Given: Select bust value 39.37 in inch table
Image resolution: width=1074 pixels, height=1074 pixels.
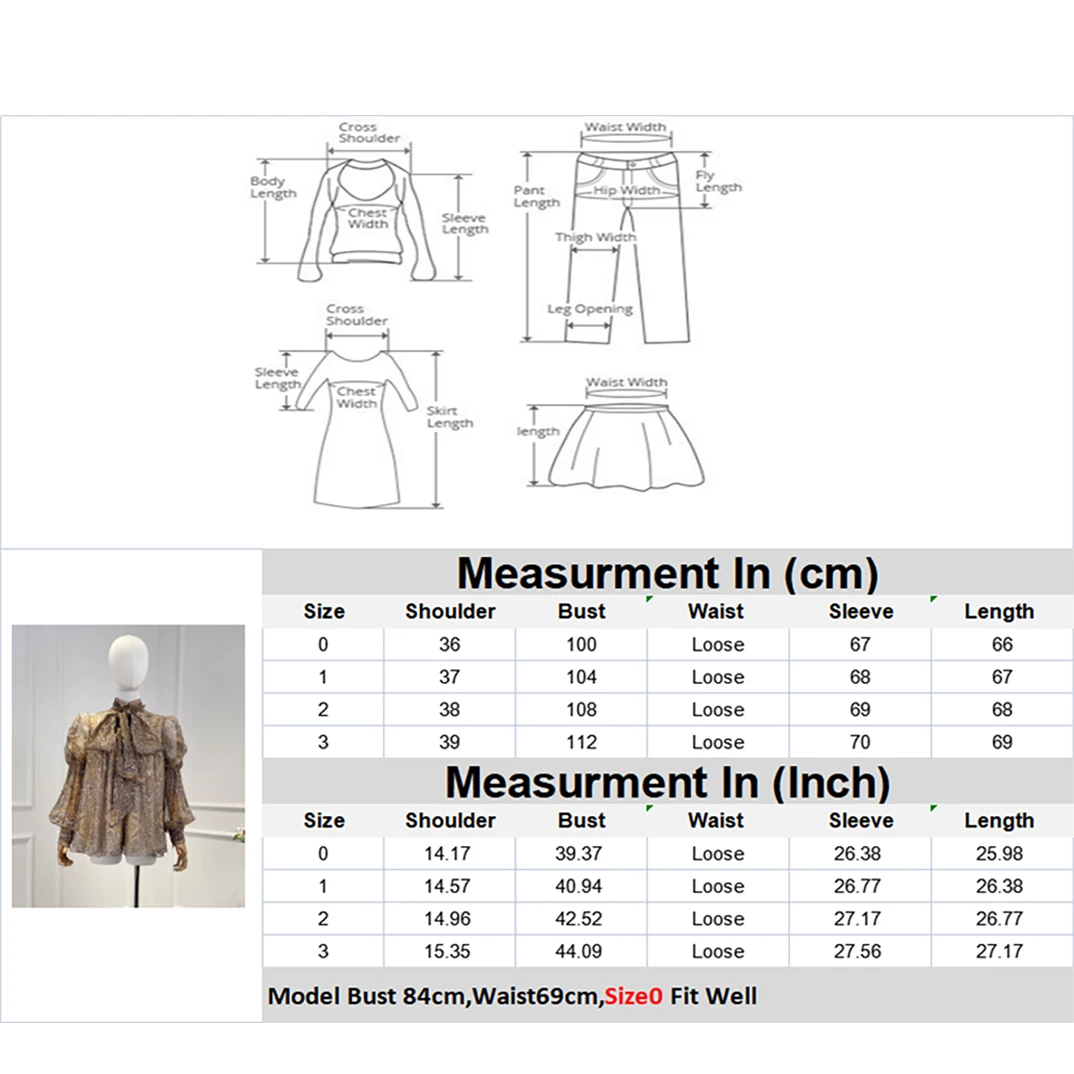Looking at the screenshot, I should (579, 853).
